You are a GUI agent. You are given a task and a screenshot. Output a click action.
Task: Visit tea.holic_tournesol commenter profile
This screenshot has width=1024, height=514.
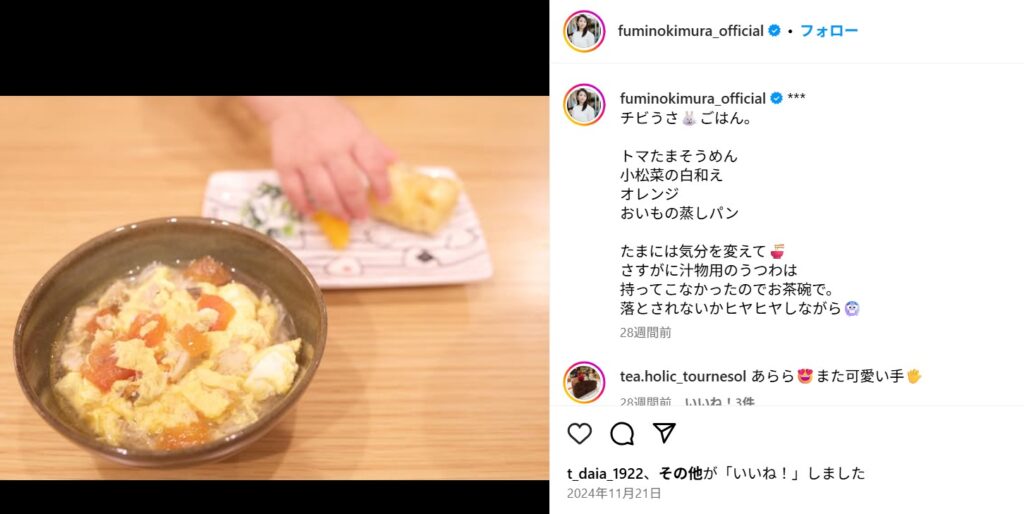pos(682,376)
